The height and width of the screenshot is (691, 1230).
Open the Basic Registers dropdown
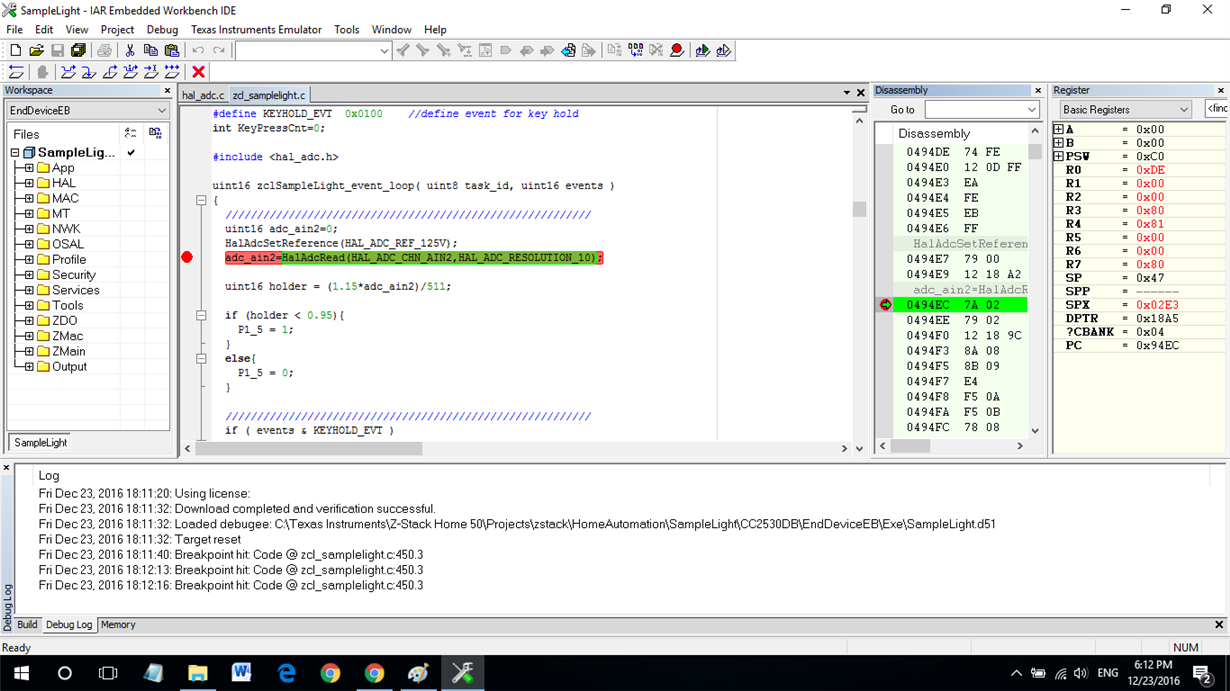click(x=1125, y=110)
